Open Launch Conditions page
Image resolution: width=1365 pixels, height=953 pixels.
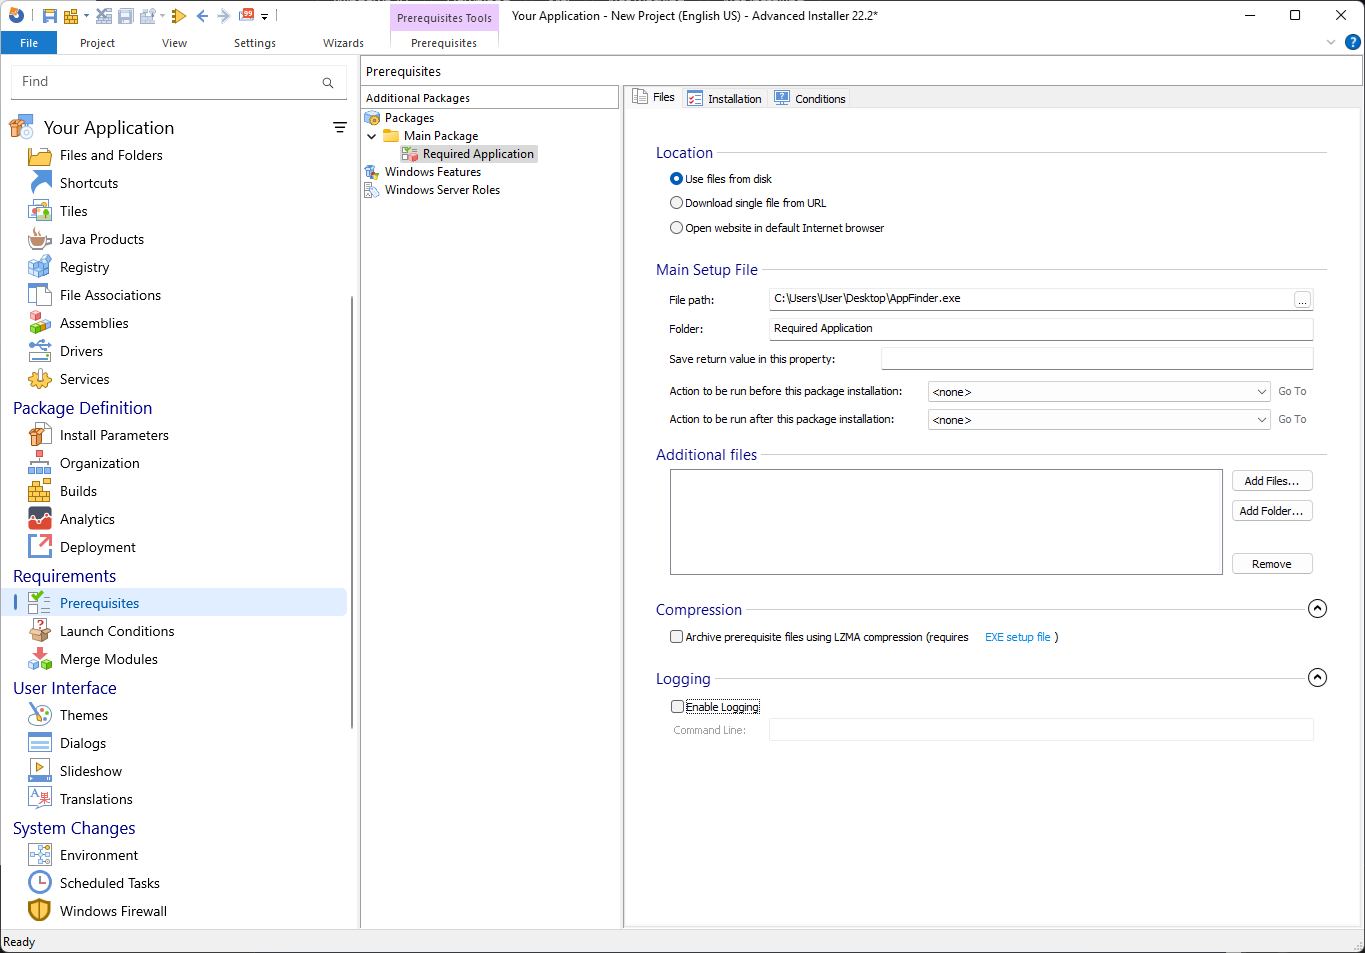tap(117, 631)
